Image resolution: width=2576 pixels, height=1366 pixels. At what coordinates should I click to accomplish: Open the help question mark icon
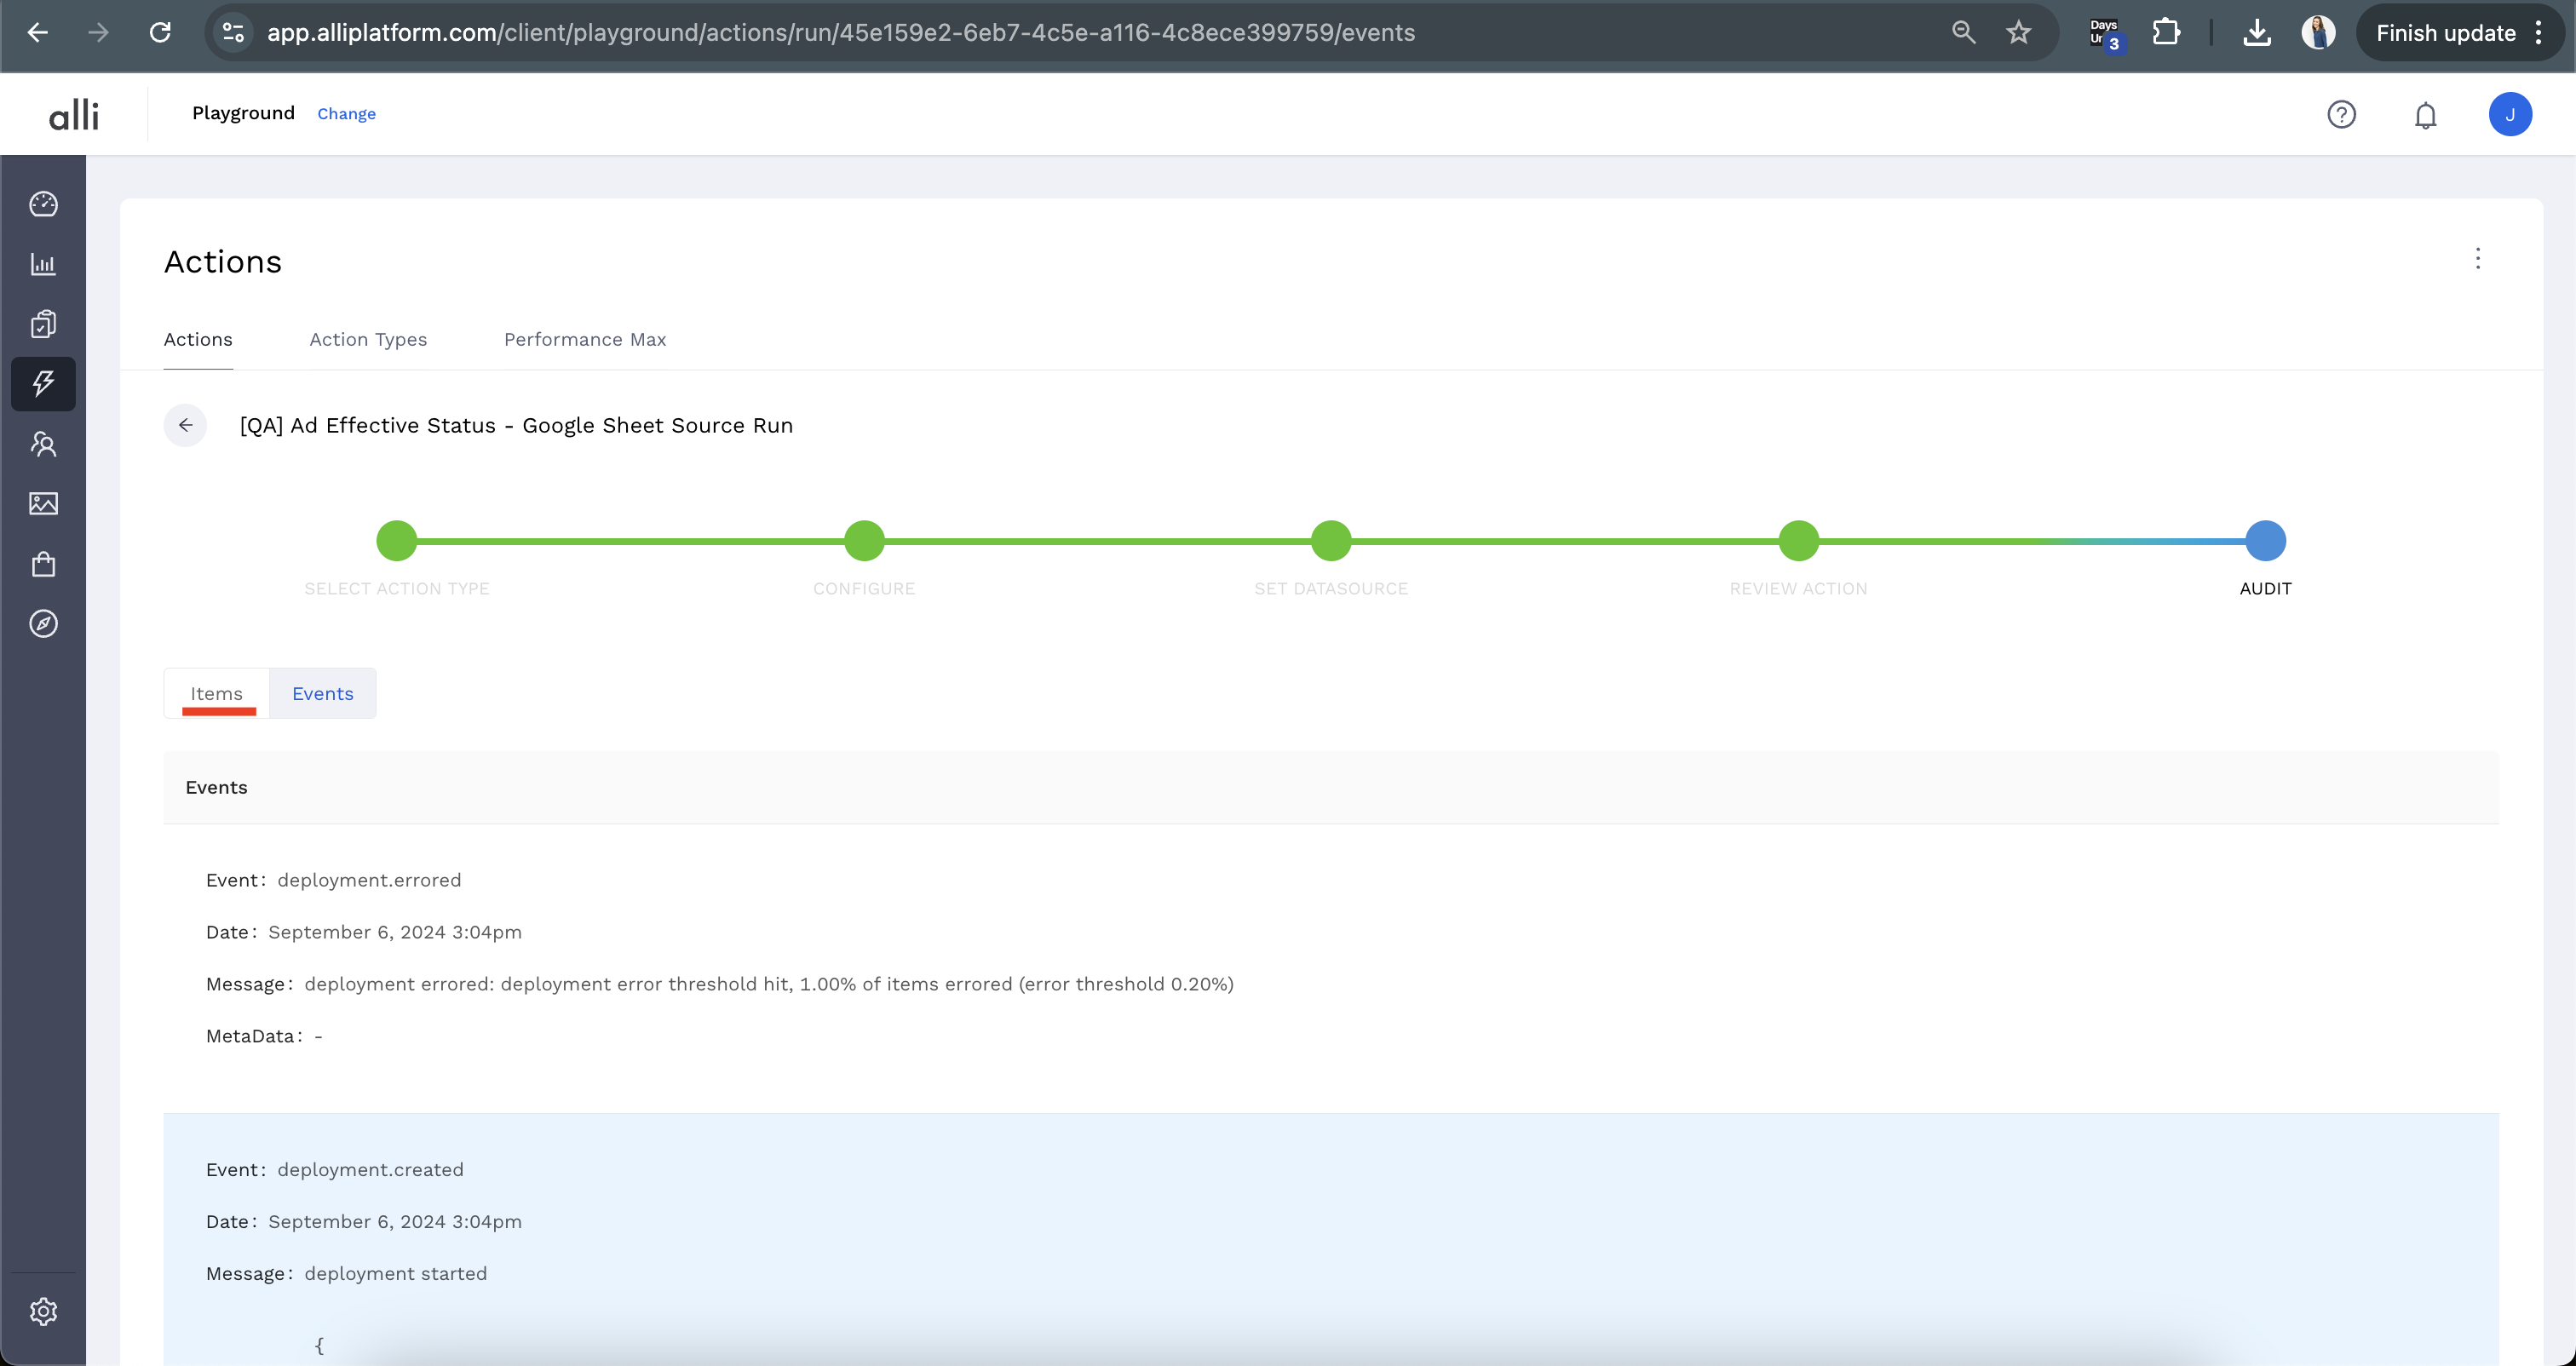click(x=2341, y=115)
